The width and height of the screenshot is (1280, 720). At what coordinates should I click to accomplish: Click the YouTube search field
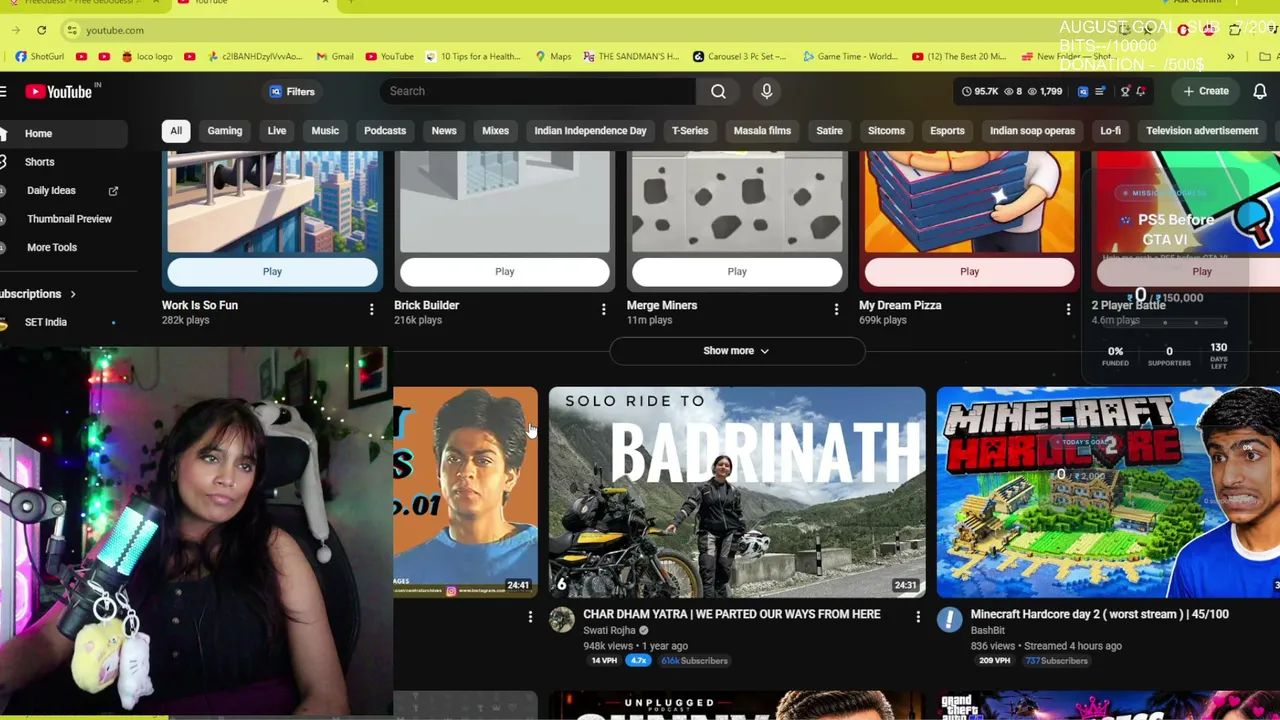pyautogui.click(x=538, y=91)
